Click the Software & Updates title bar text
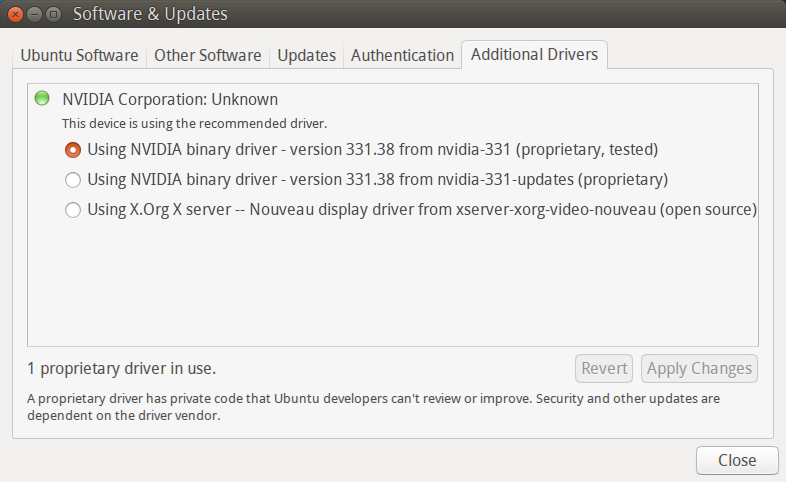Screen dimensions: 786x482 pos(150,14)
